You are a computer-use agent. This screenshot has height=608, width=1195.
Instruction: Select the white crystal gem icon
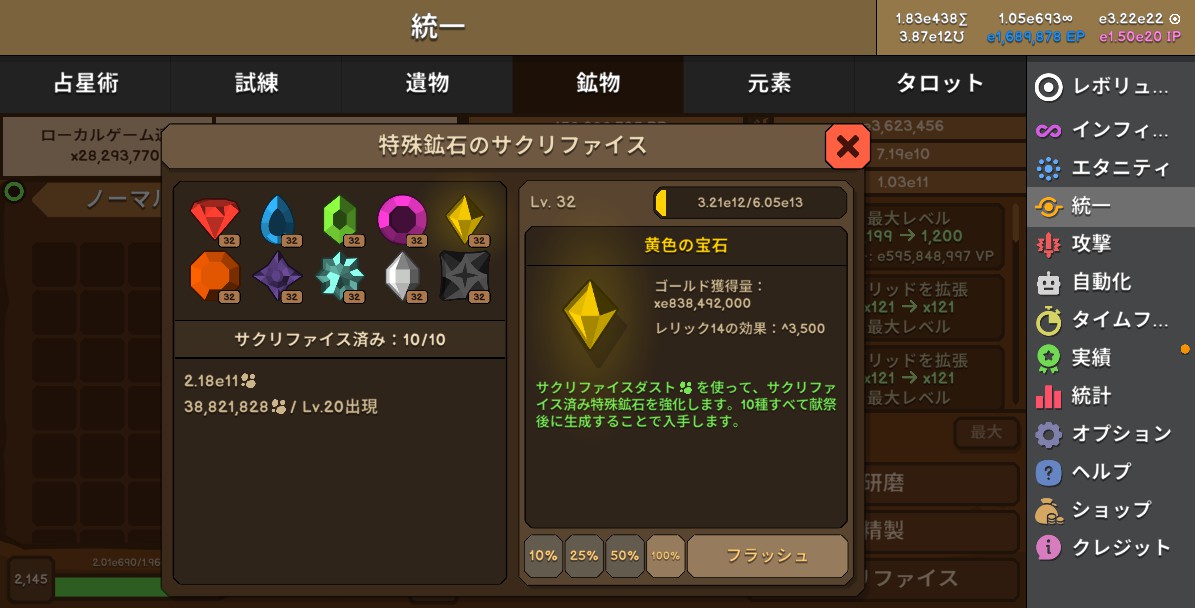click(x=402, y=277)
